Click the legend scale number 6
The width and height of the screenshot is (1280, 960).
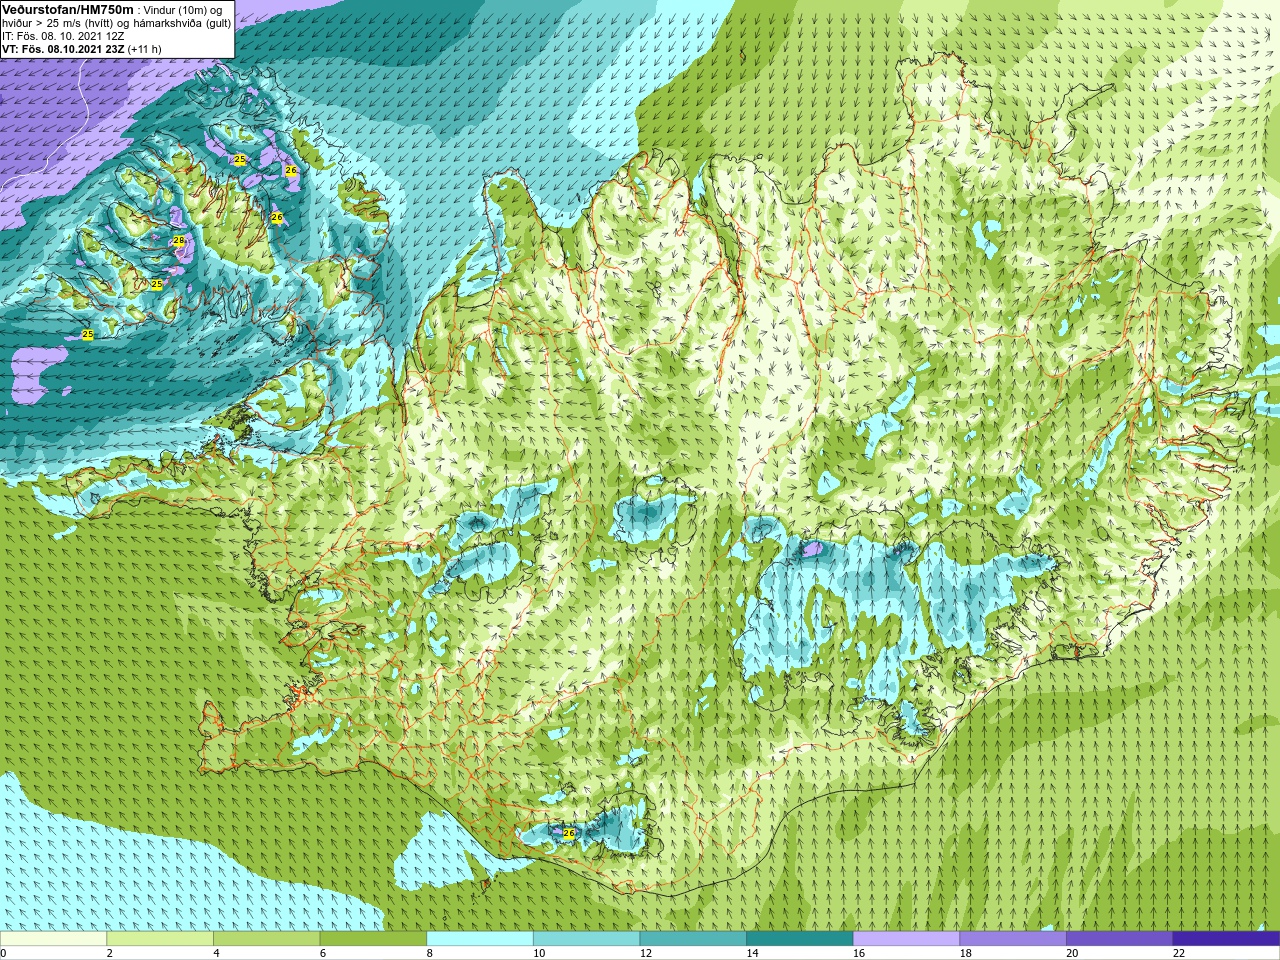[323, 953]
